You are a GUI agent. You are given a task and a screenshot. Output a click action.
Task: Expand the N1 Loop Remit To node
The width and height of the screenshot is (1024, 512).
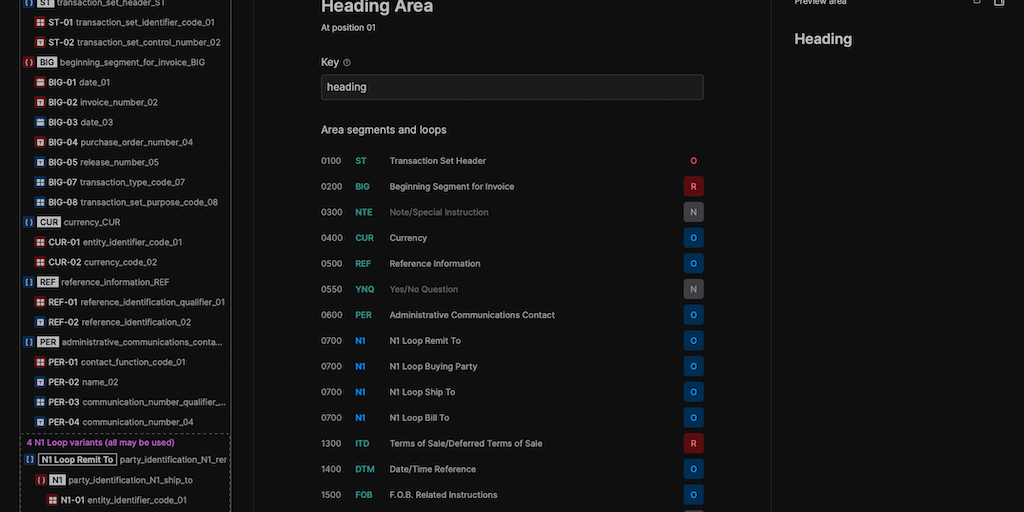(30, 460)
